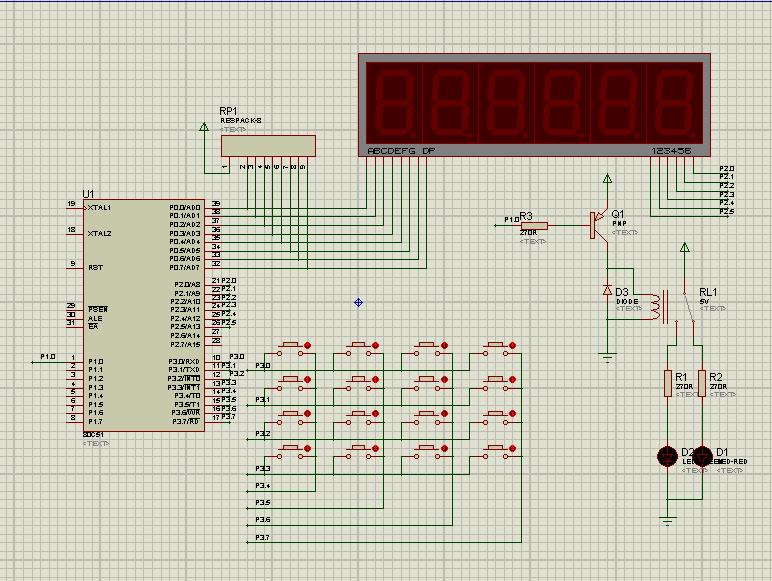The image size is (772, 581).
Task: Click the power terminal above the RL1 contact
Action: pos(684,248)
